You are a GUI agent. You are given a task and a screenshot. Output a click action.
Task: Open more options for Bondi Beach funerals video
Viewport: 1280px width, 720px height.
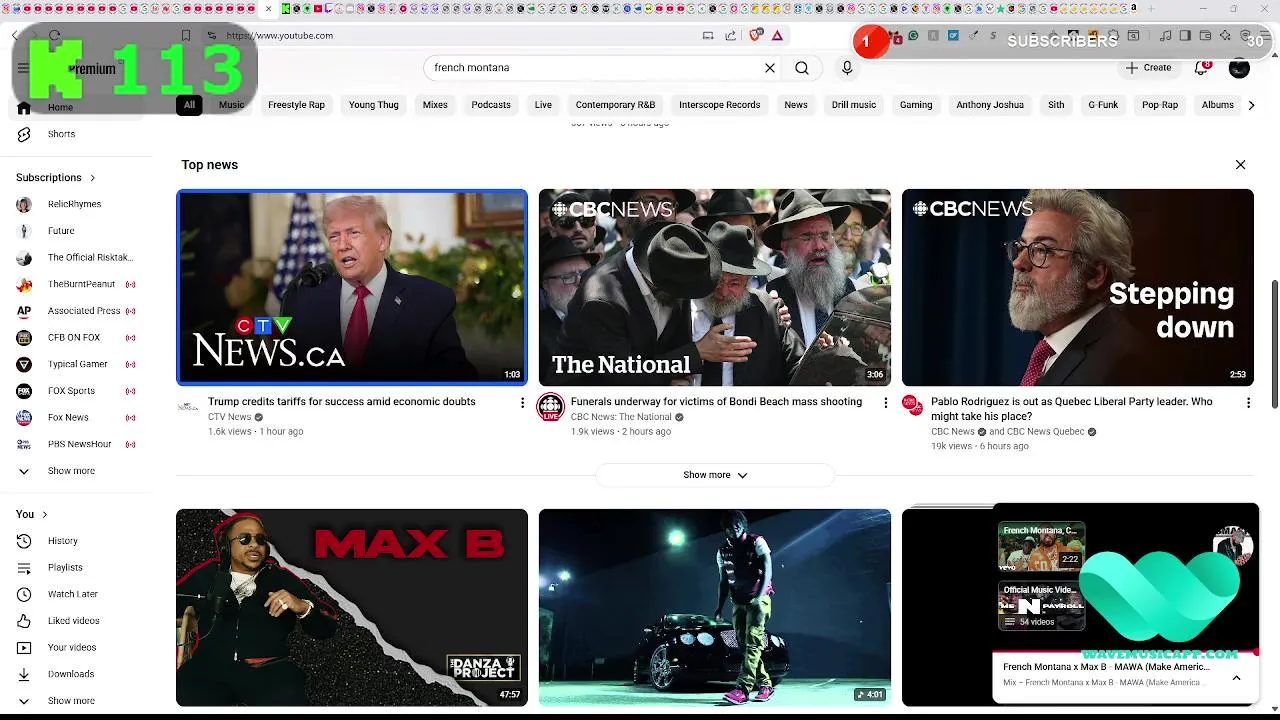point(885,402)
